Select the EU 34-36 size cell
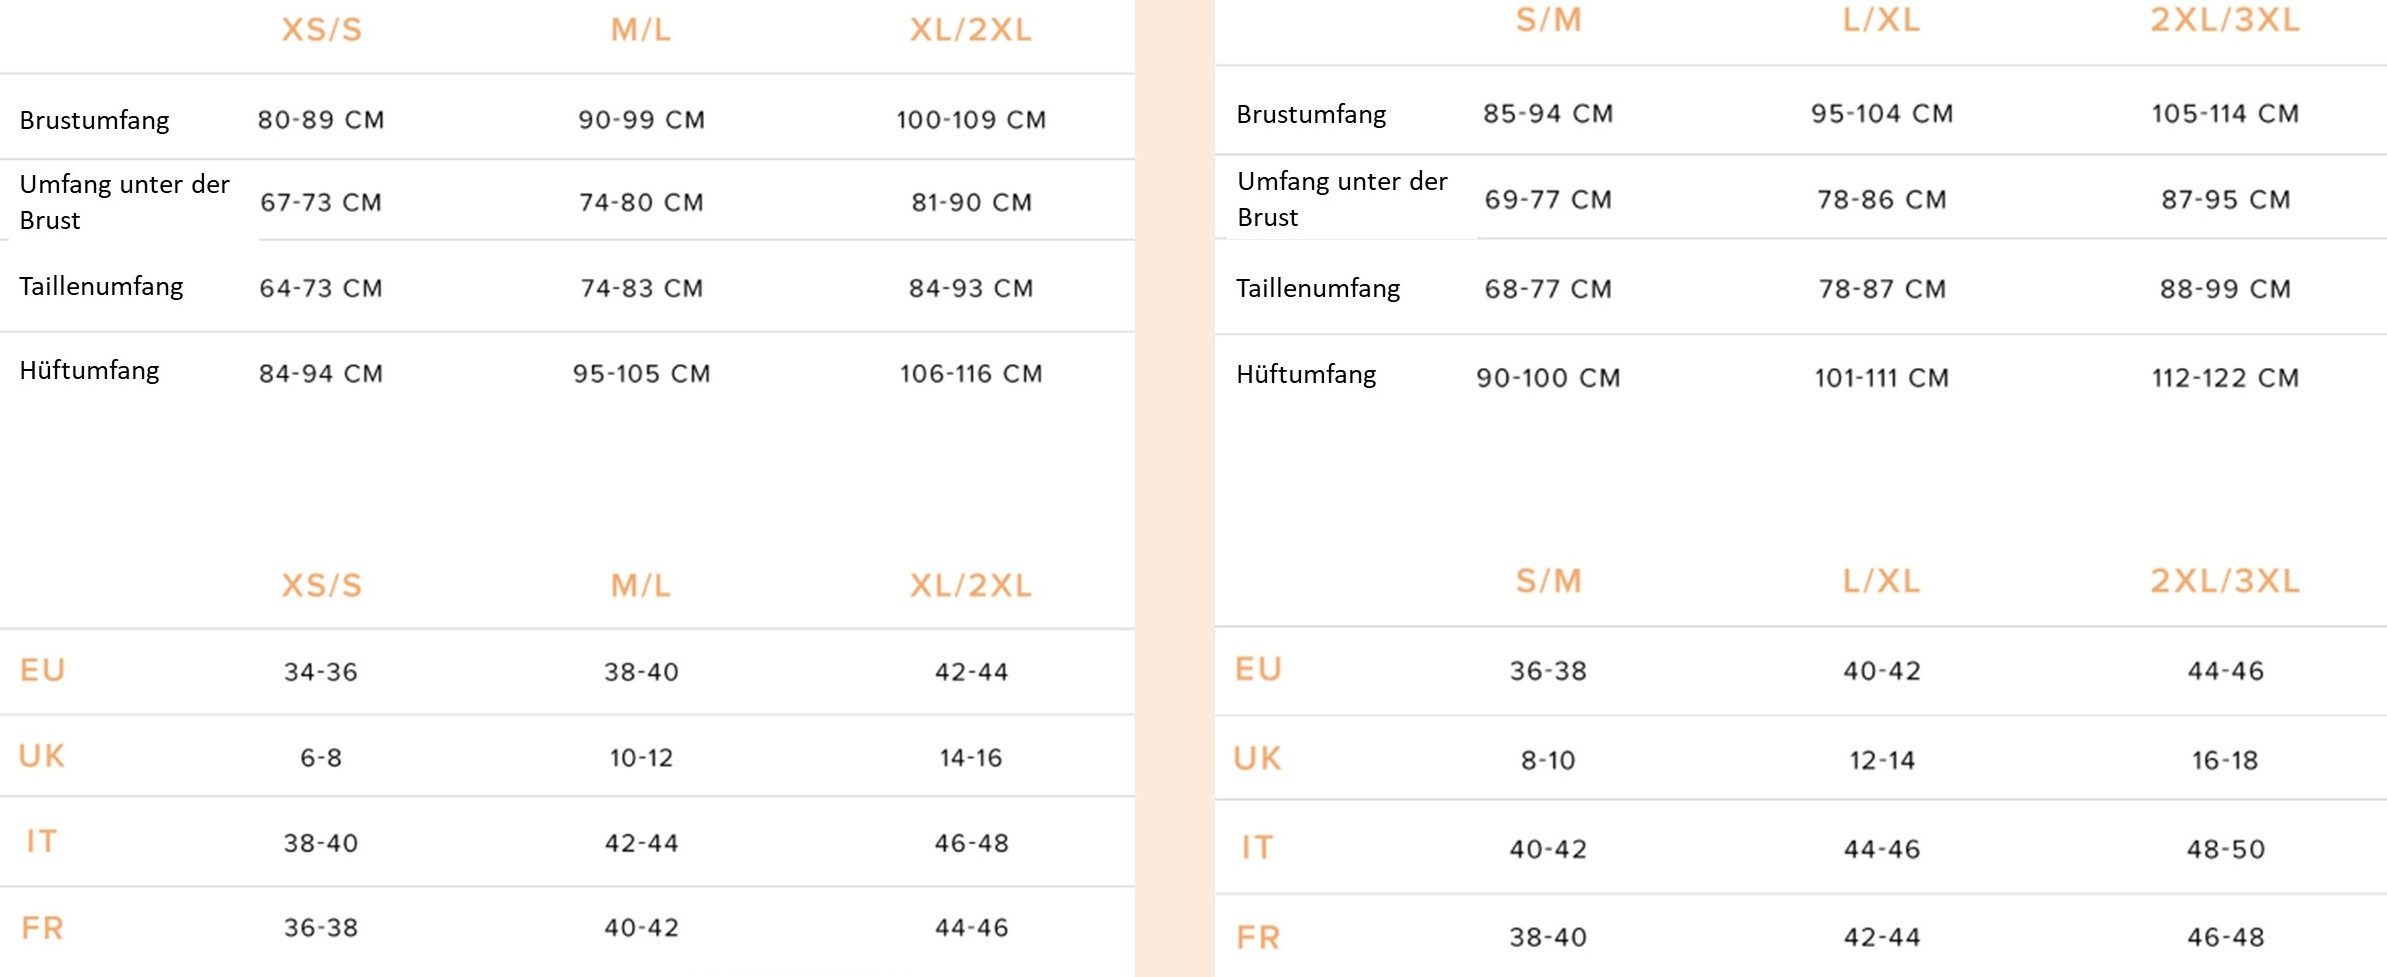The height and width of the screenshot is (977, 2387). pyautogui.click(x=321, y=672)
